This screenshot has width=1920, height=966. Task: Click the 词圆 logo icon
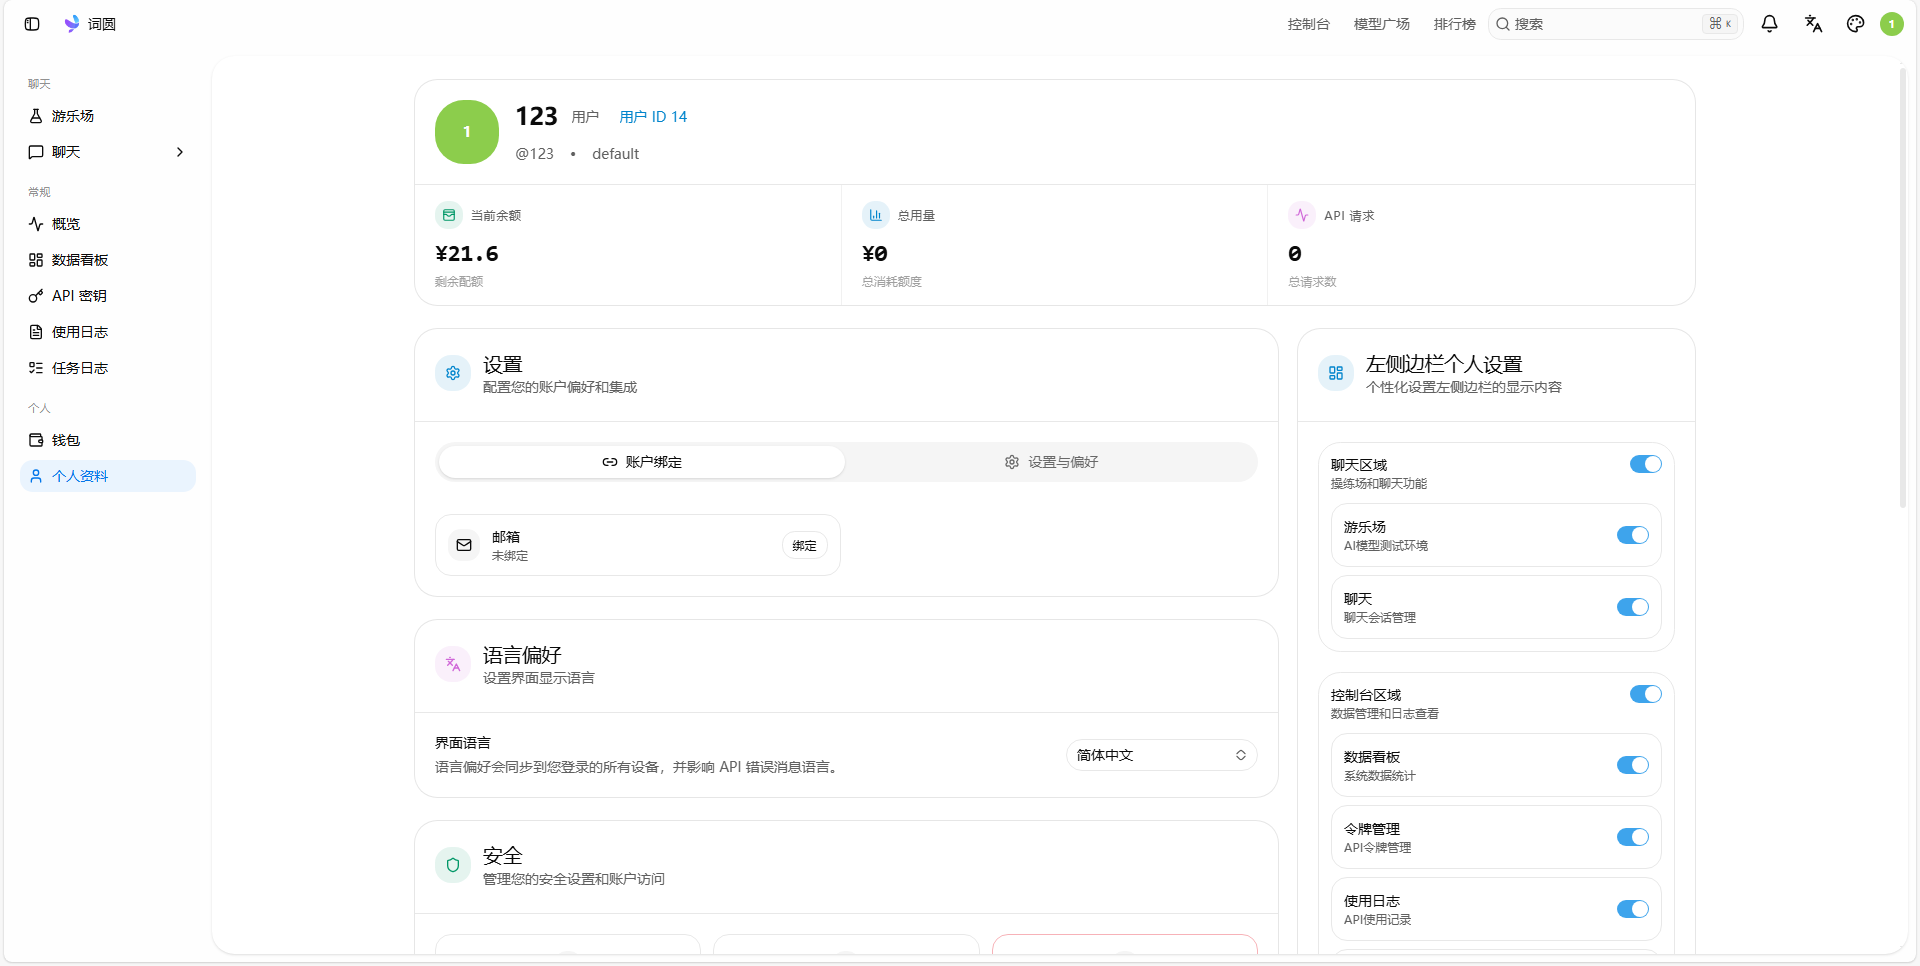point(72,24)
